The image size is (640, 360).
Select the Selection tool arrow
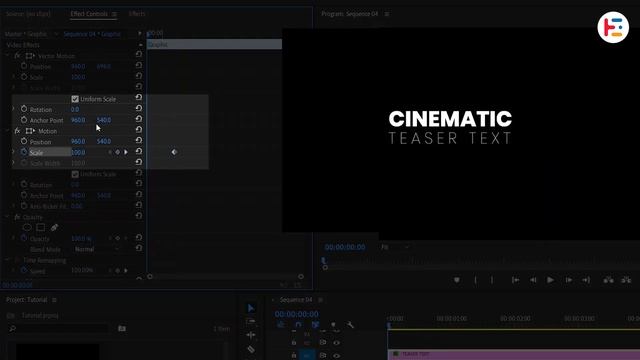[251, 308]
